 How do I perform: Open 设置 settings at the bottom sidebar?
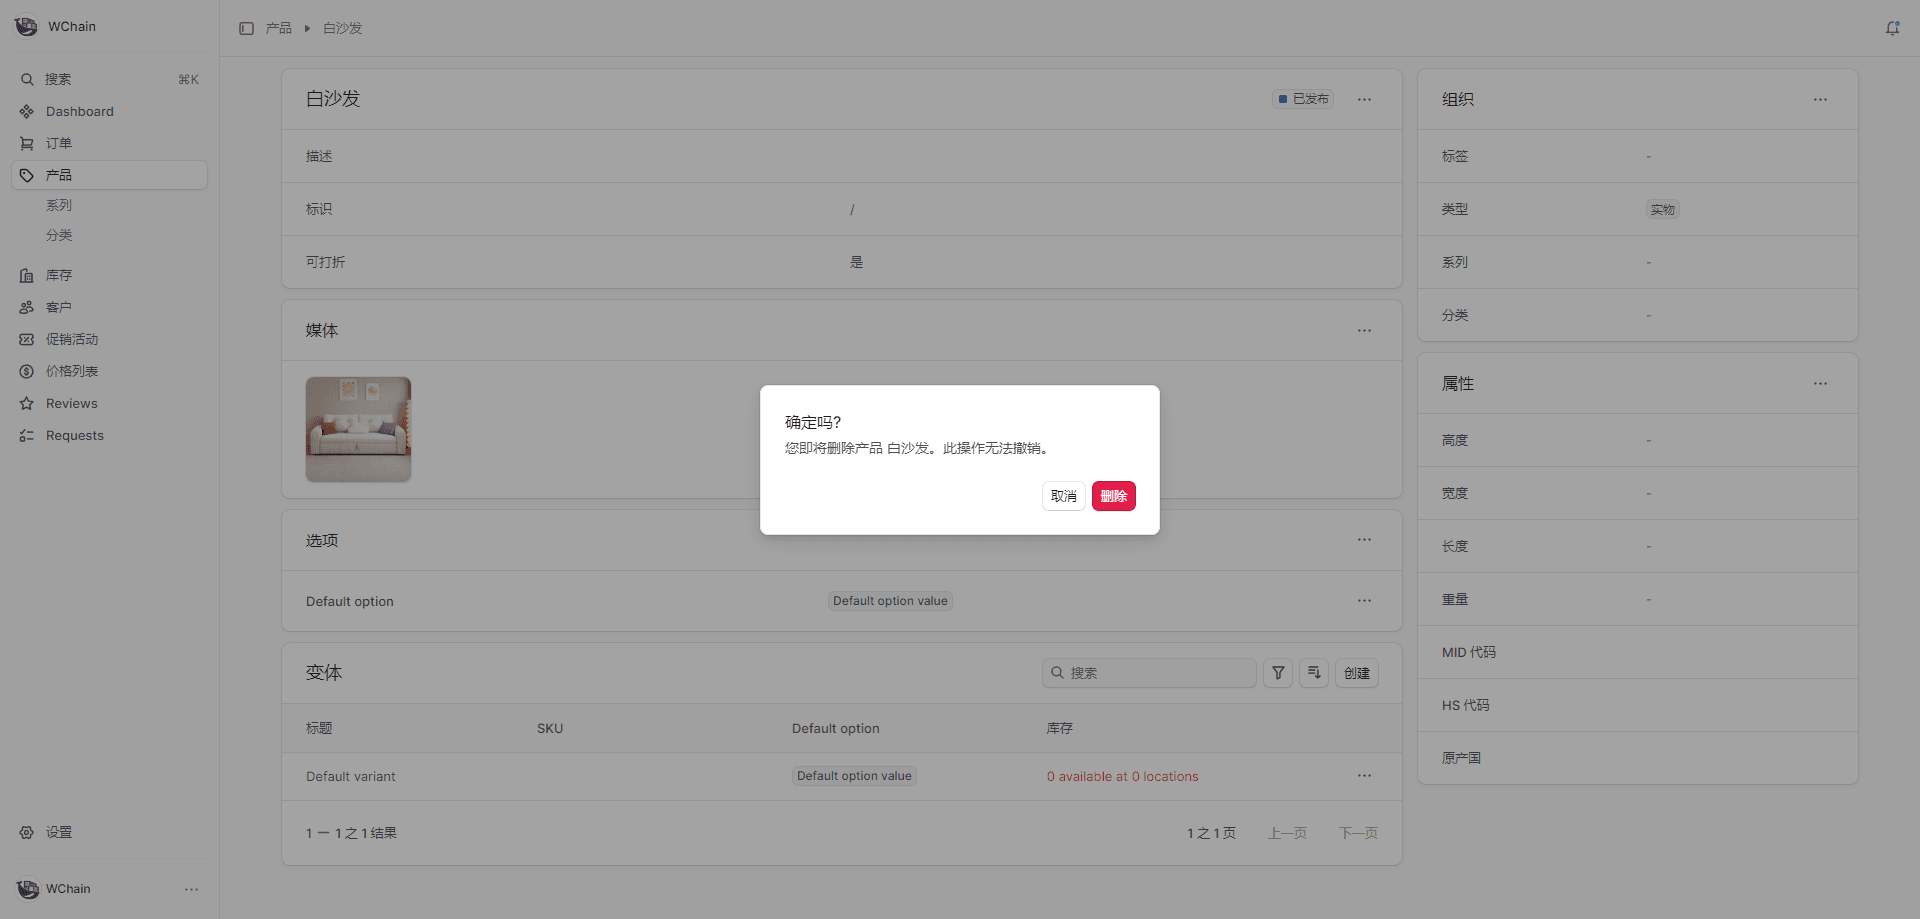(58, 832)
